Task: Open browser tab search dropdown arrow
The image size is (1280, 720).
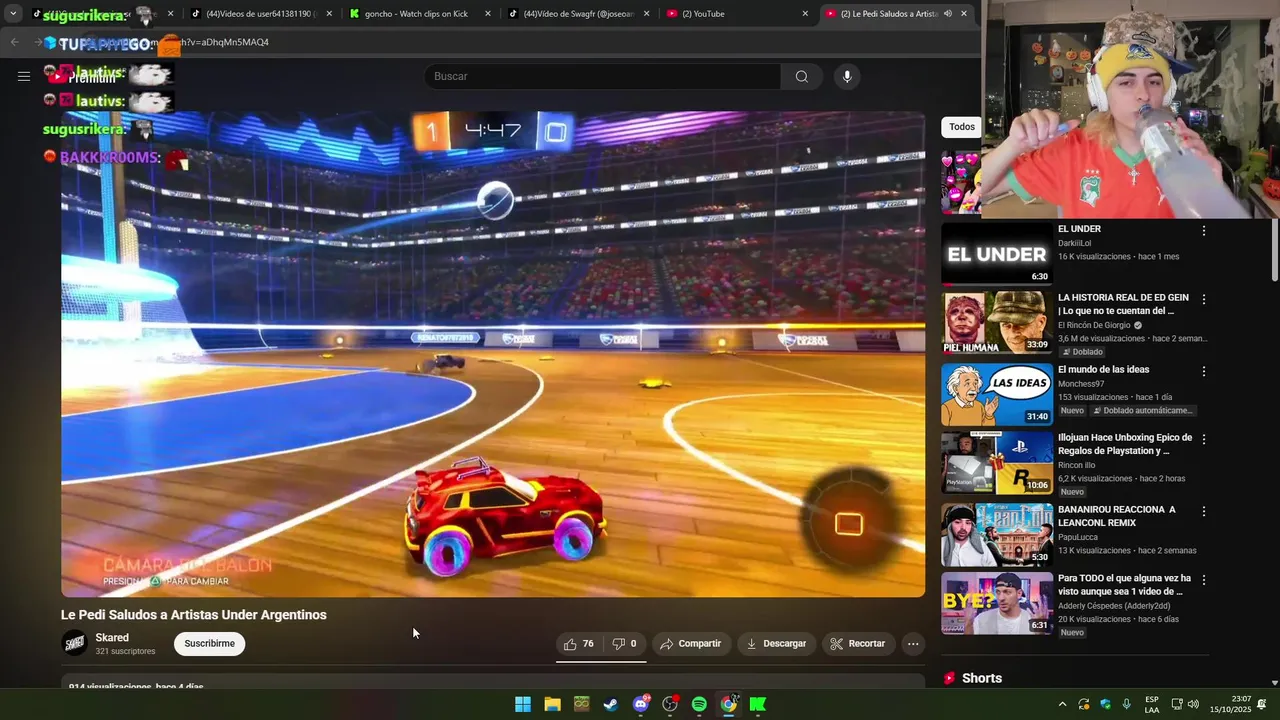Action: click(x=13, y=14)
